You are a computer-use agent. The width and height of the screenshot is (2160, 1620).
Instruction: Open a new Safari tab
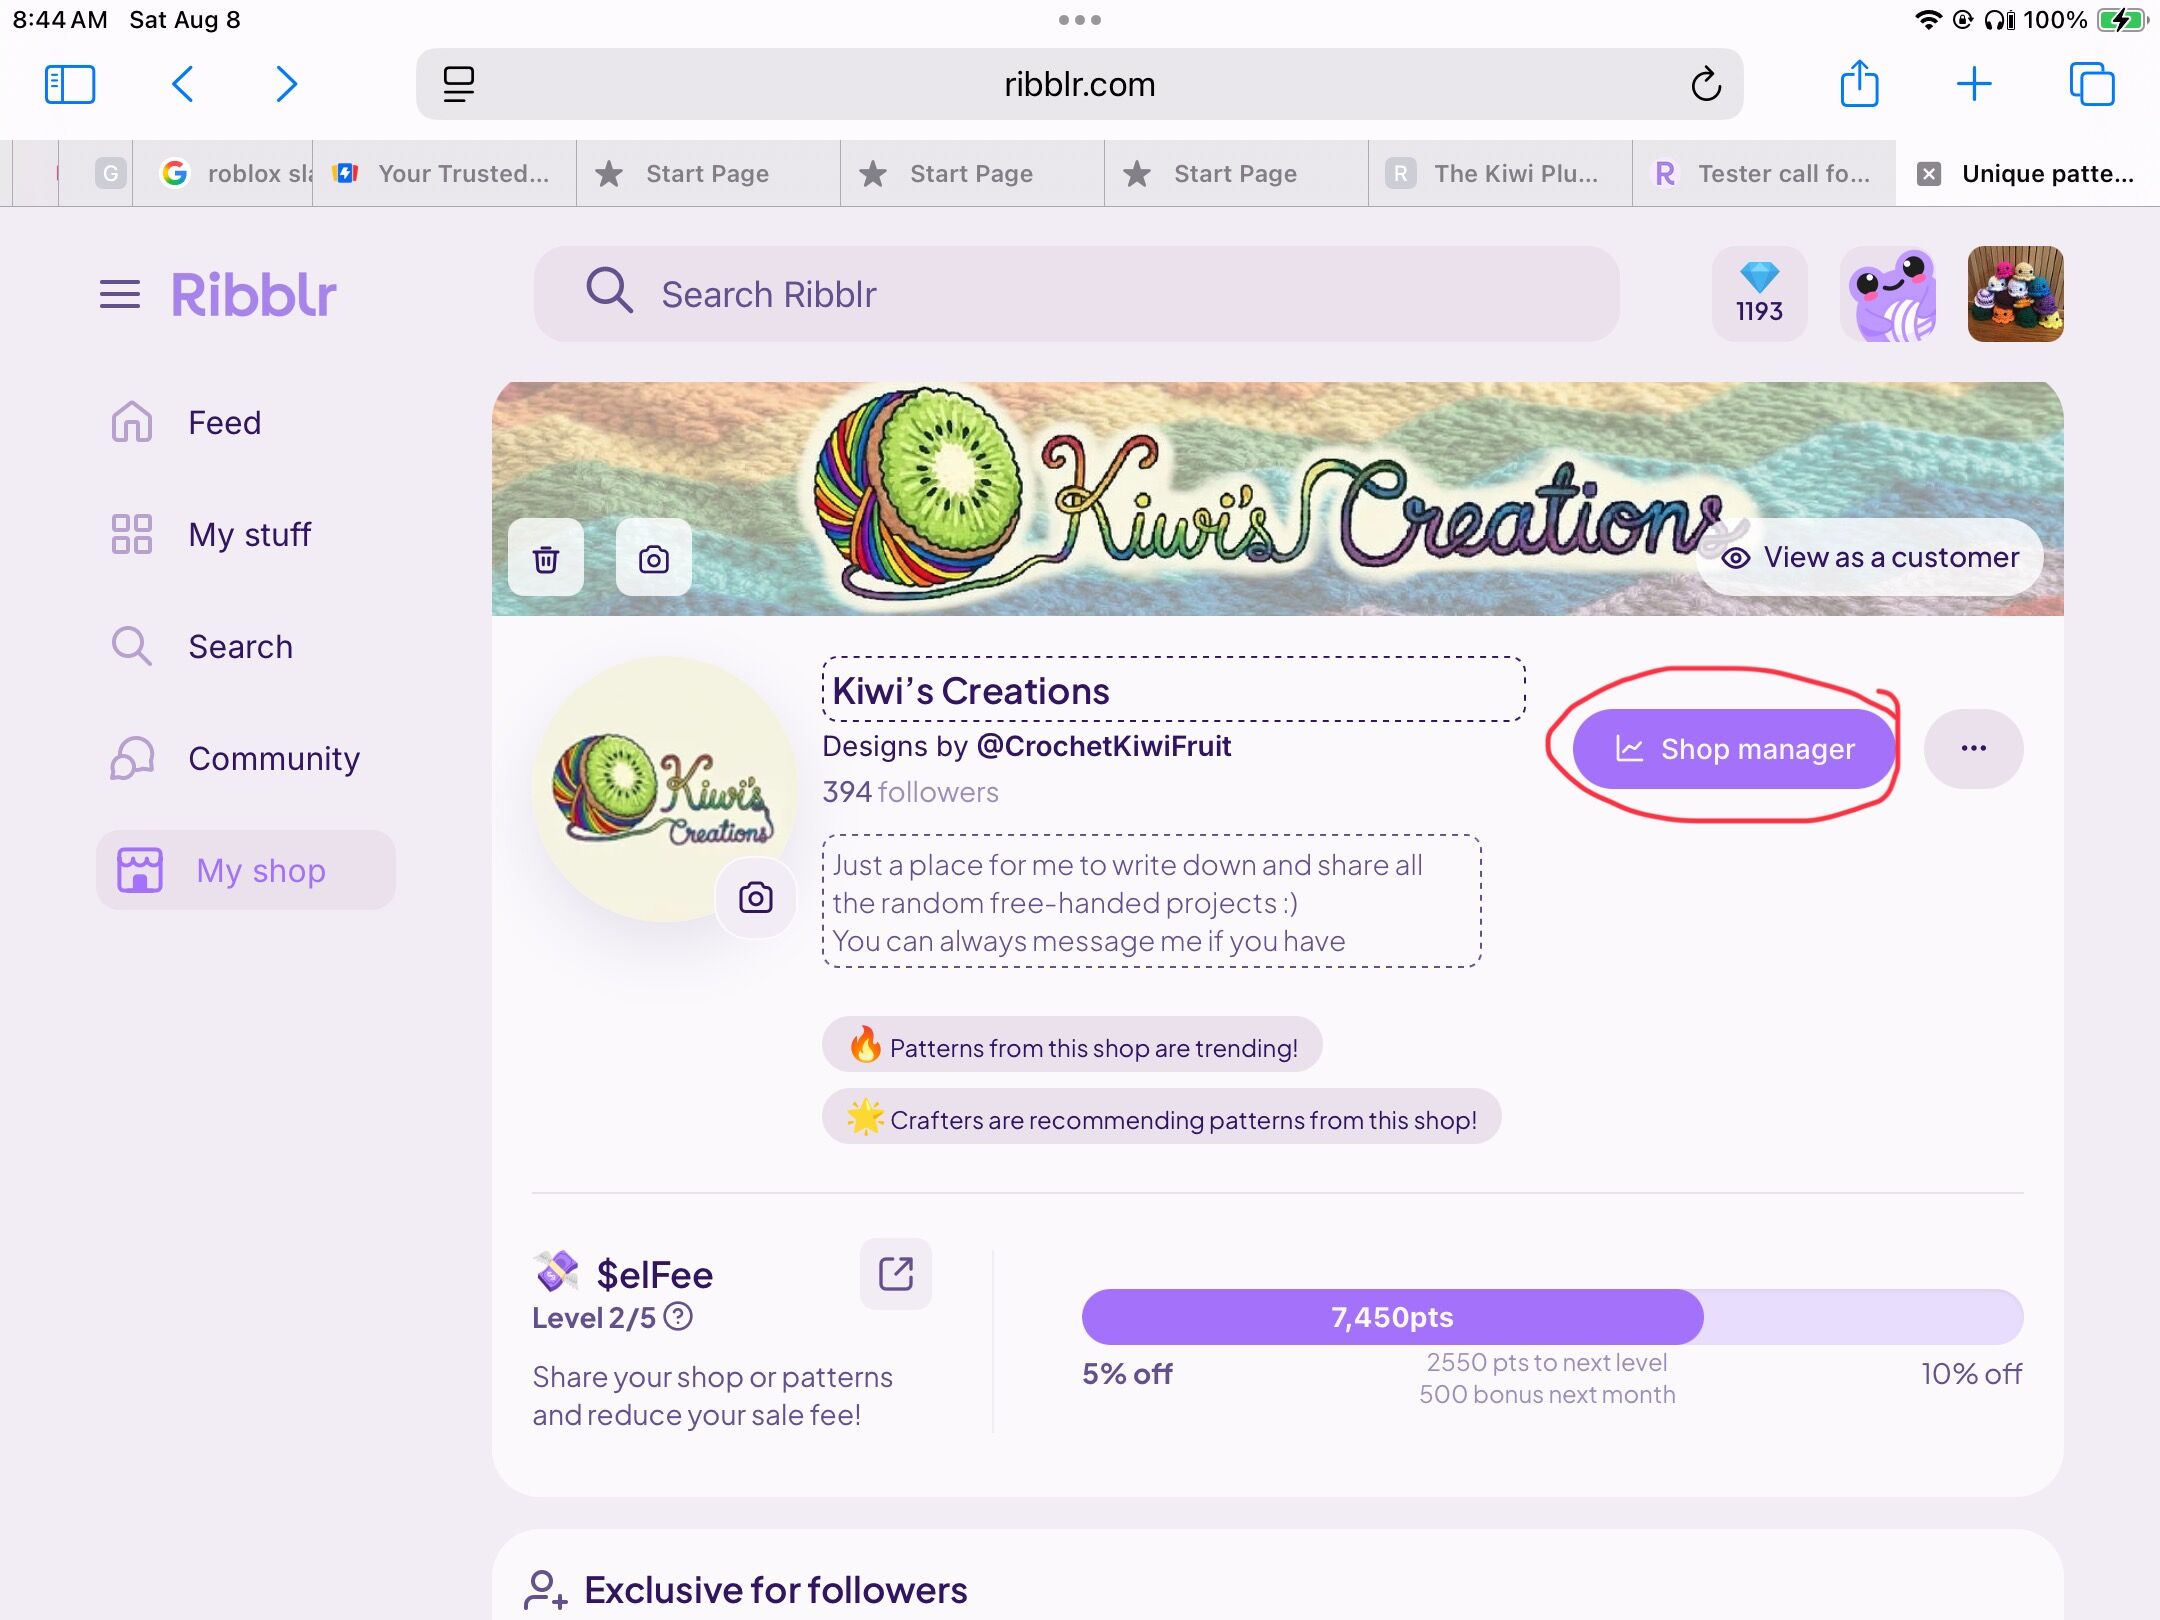[1974, 84]
